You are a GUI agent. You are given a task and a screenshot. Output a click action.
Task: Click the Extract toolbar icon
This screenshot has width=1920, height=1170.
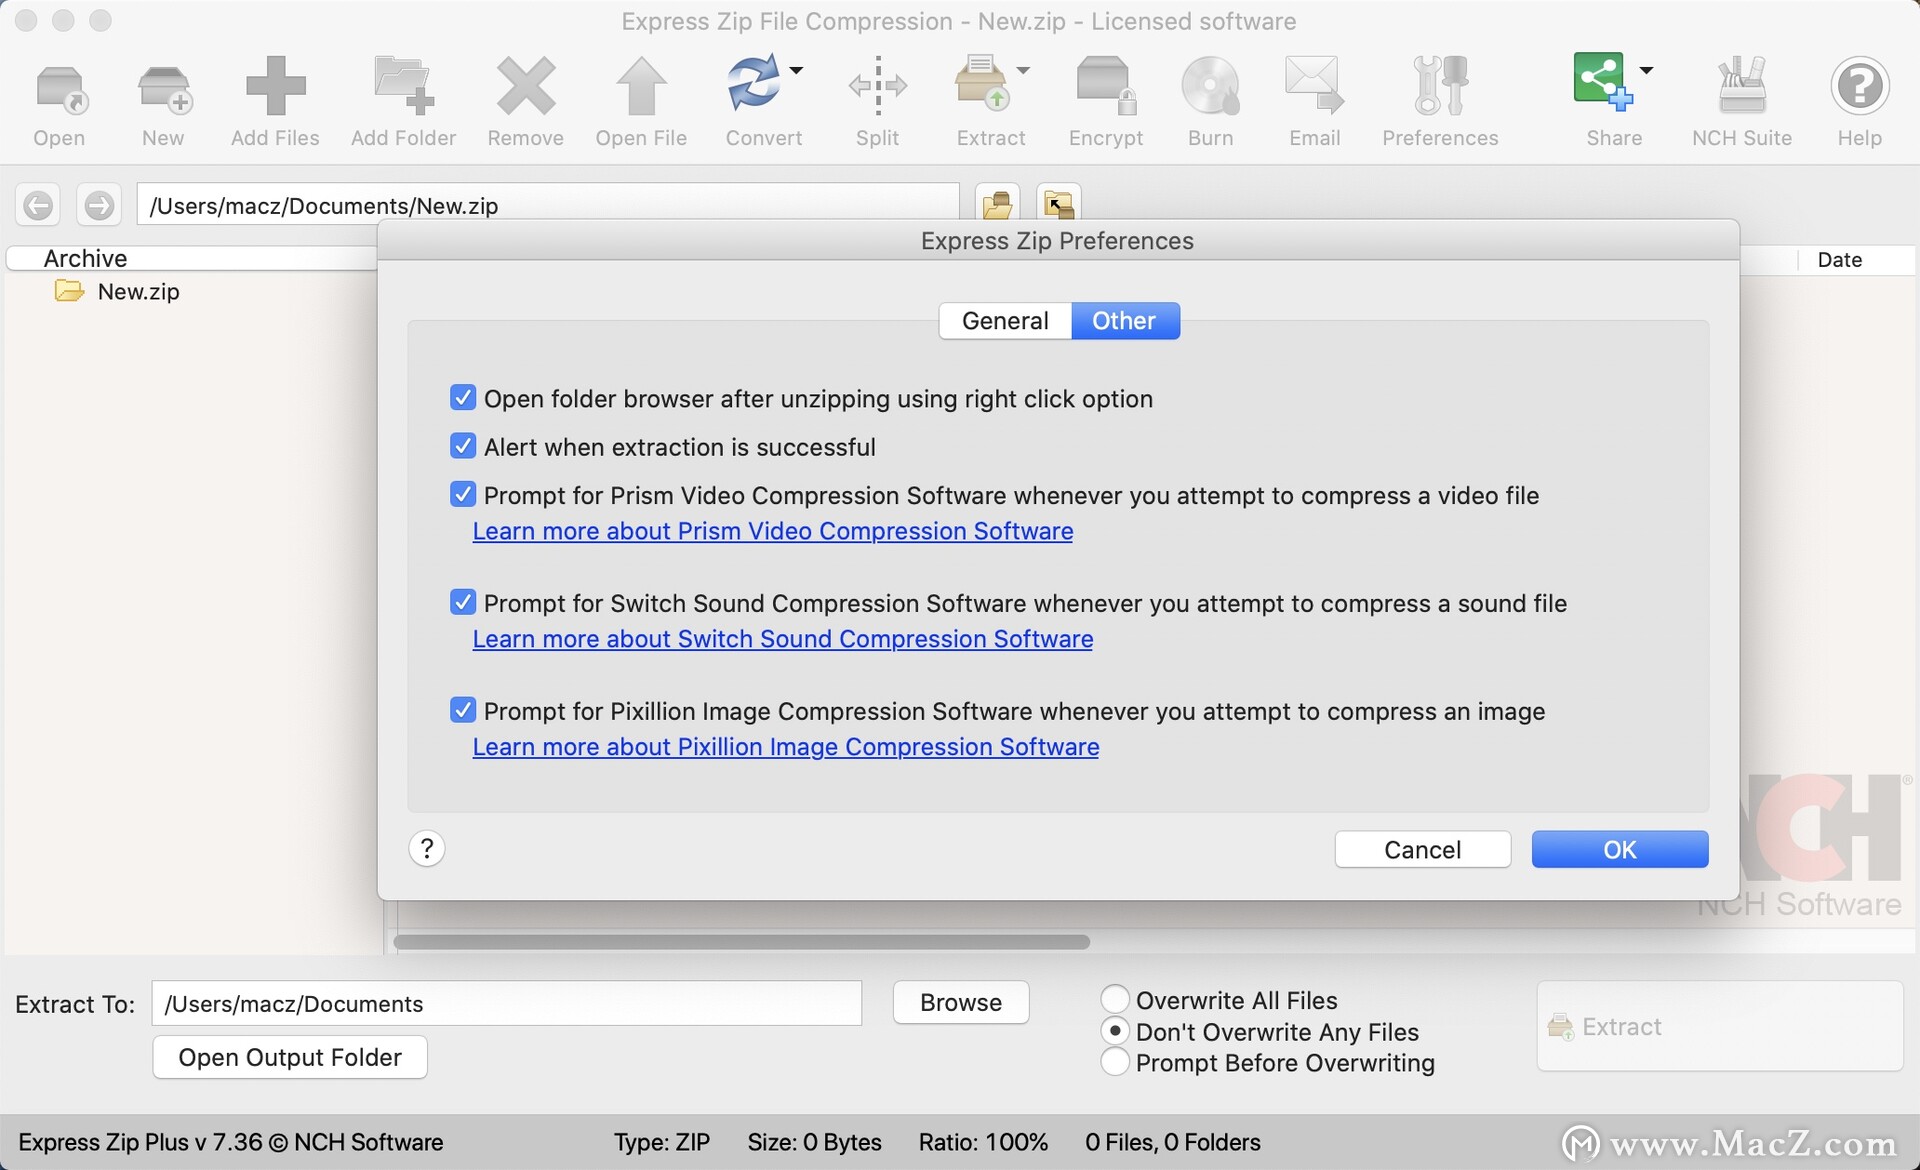click(x=982, y=84)
